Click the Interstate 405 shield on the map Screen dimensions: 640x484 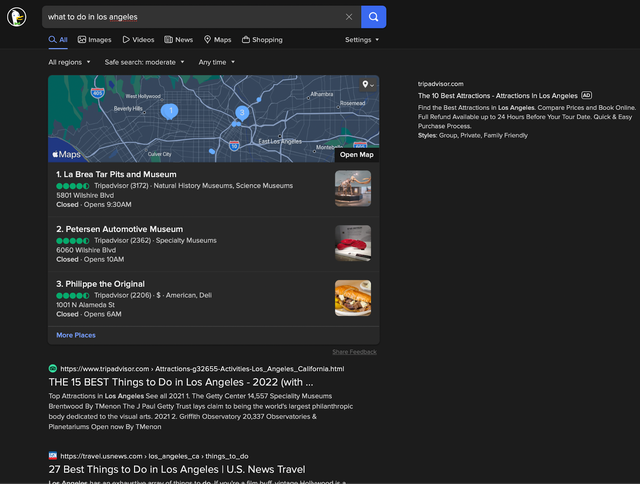(x=97, y=92)
